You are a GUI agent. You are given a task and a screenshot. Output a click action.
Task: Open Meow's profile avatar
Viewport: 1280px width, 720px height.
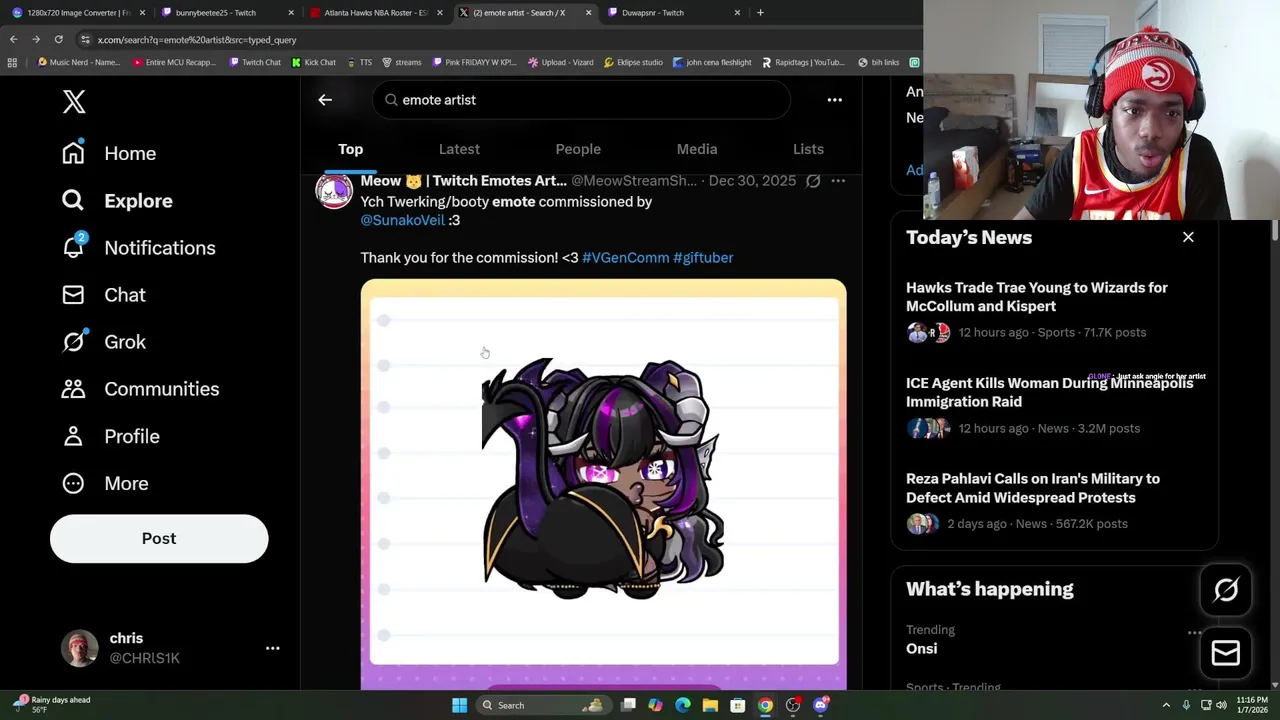point(334,189)
